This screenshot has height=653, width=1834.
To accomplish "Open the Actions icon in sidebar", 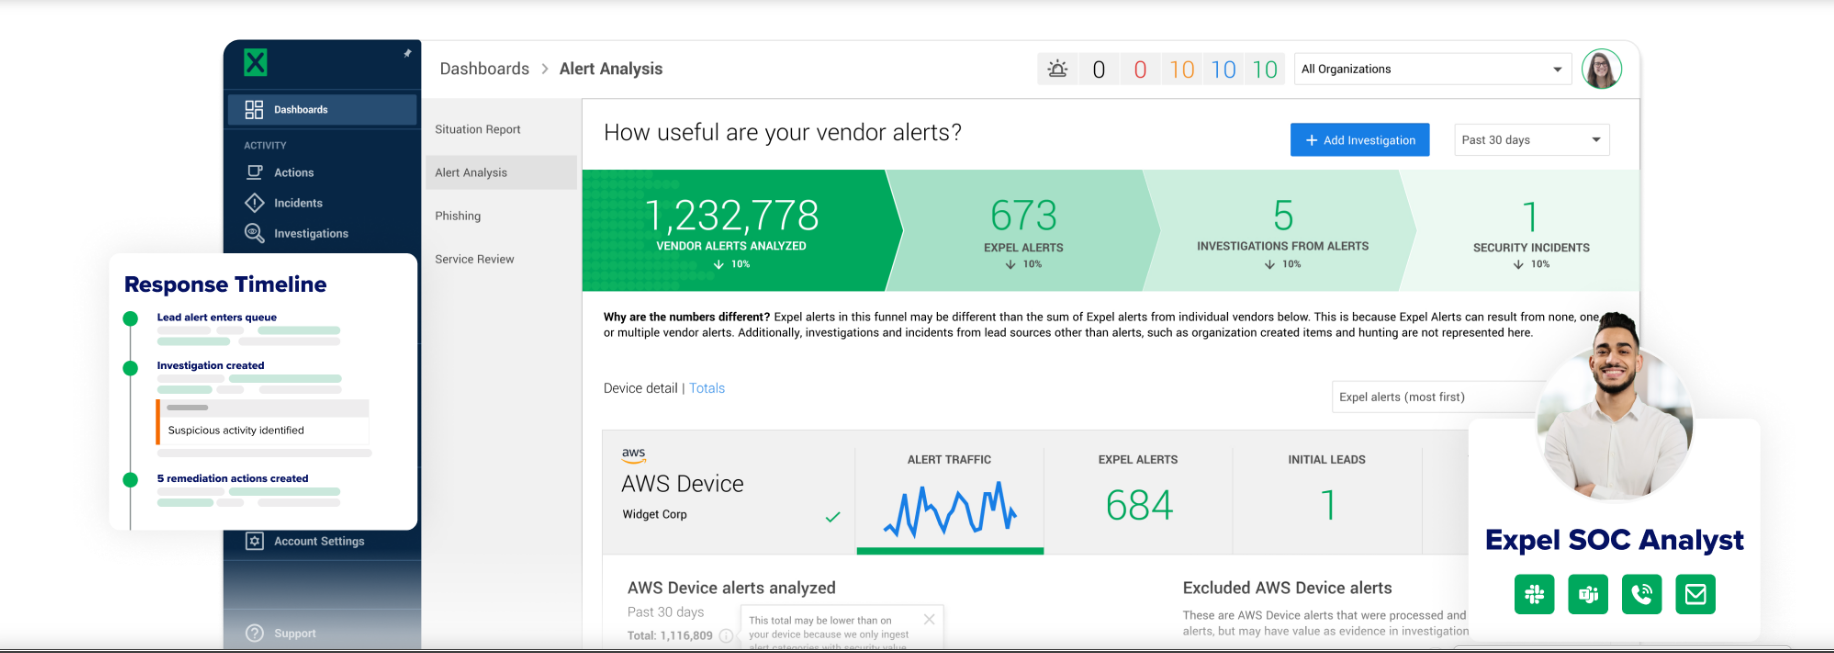I will 255,172.
